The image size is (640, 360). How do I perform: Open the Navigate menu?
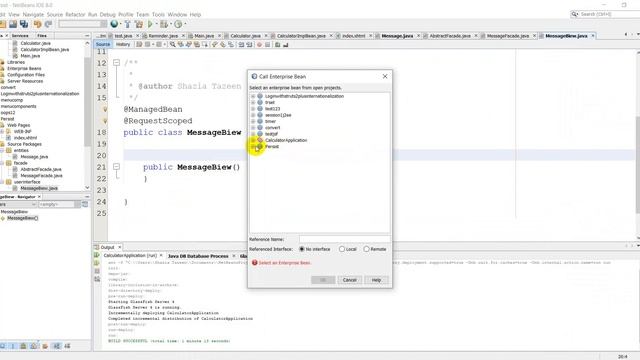pyautogui.click(x=33, y=15)
